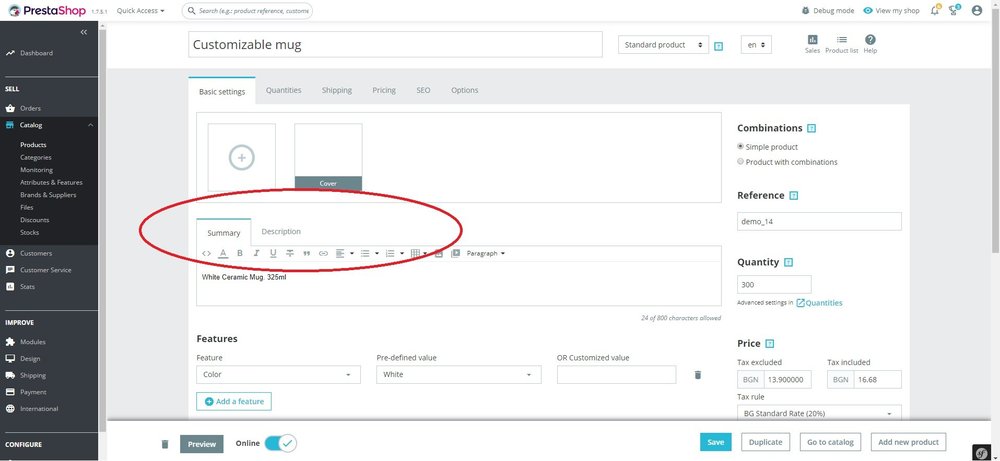Open the Standard product type dropdown
This screenshot has height=461, width=1000.
point(663,45)
